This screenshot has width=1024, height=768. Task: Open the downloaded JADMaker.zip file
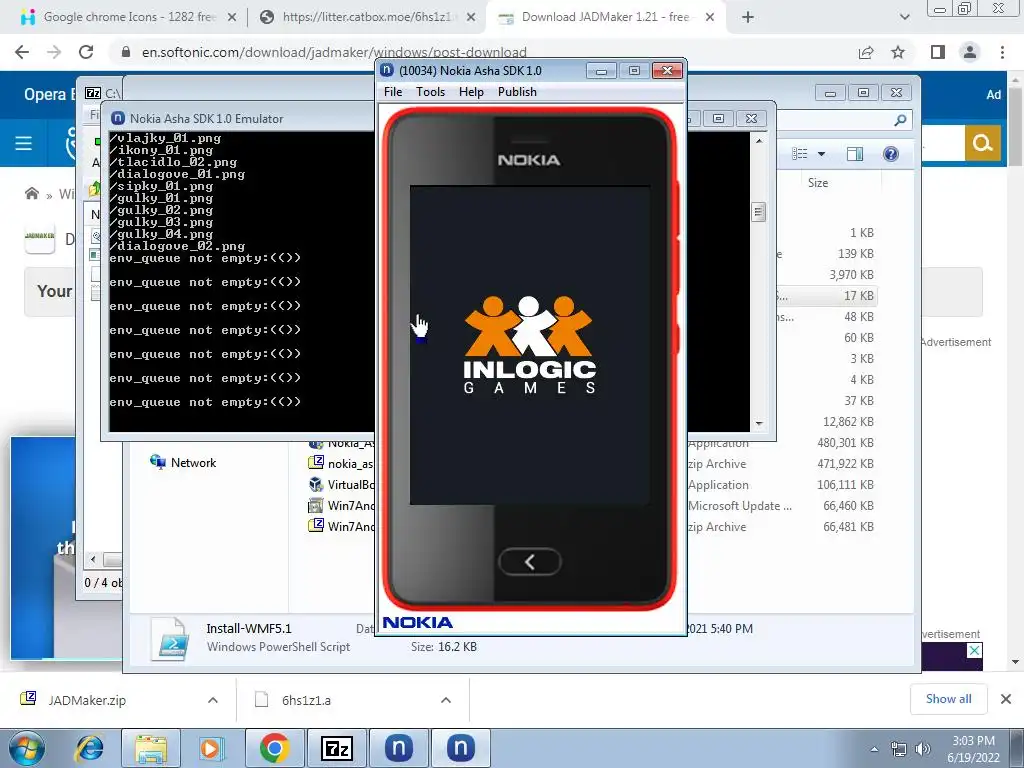(x=87, y=700)
